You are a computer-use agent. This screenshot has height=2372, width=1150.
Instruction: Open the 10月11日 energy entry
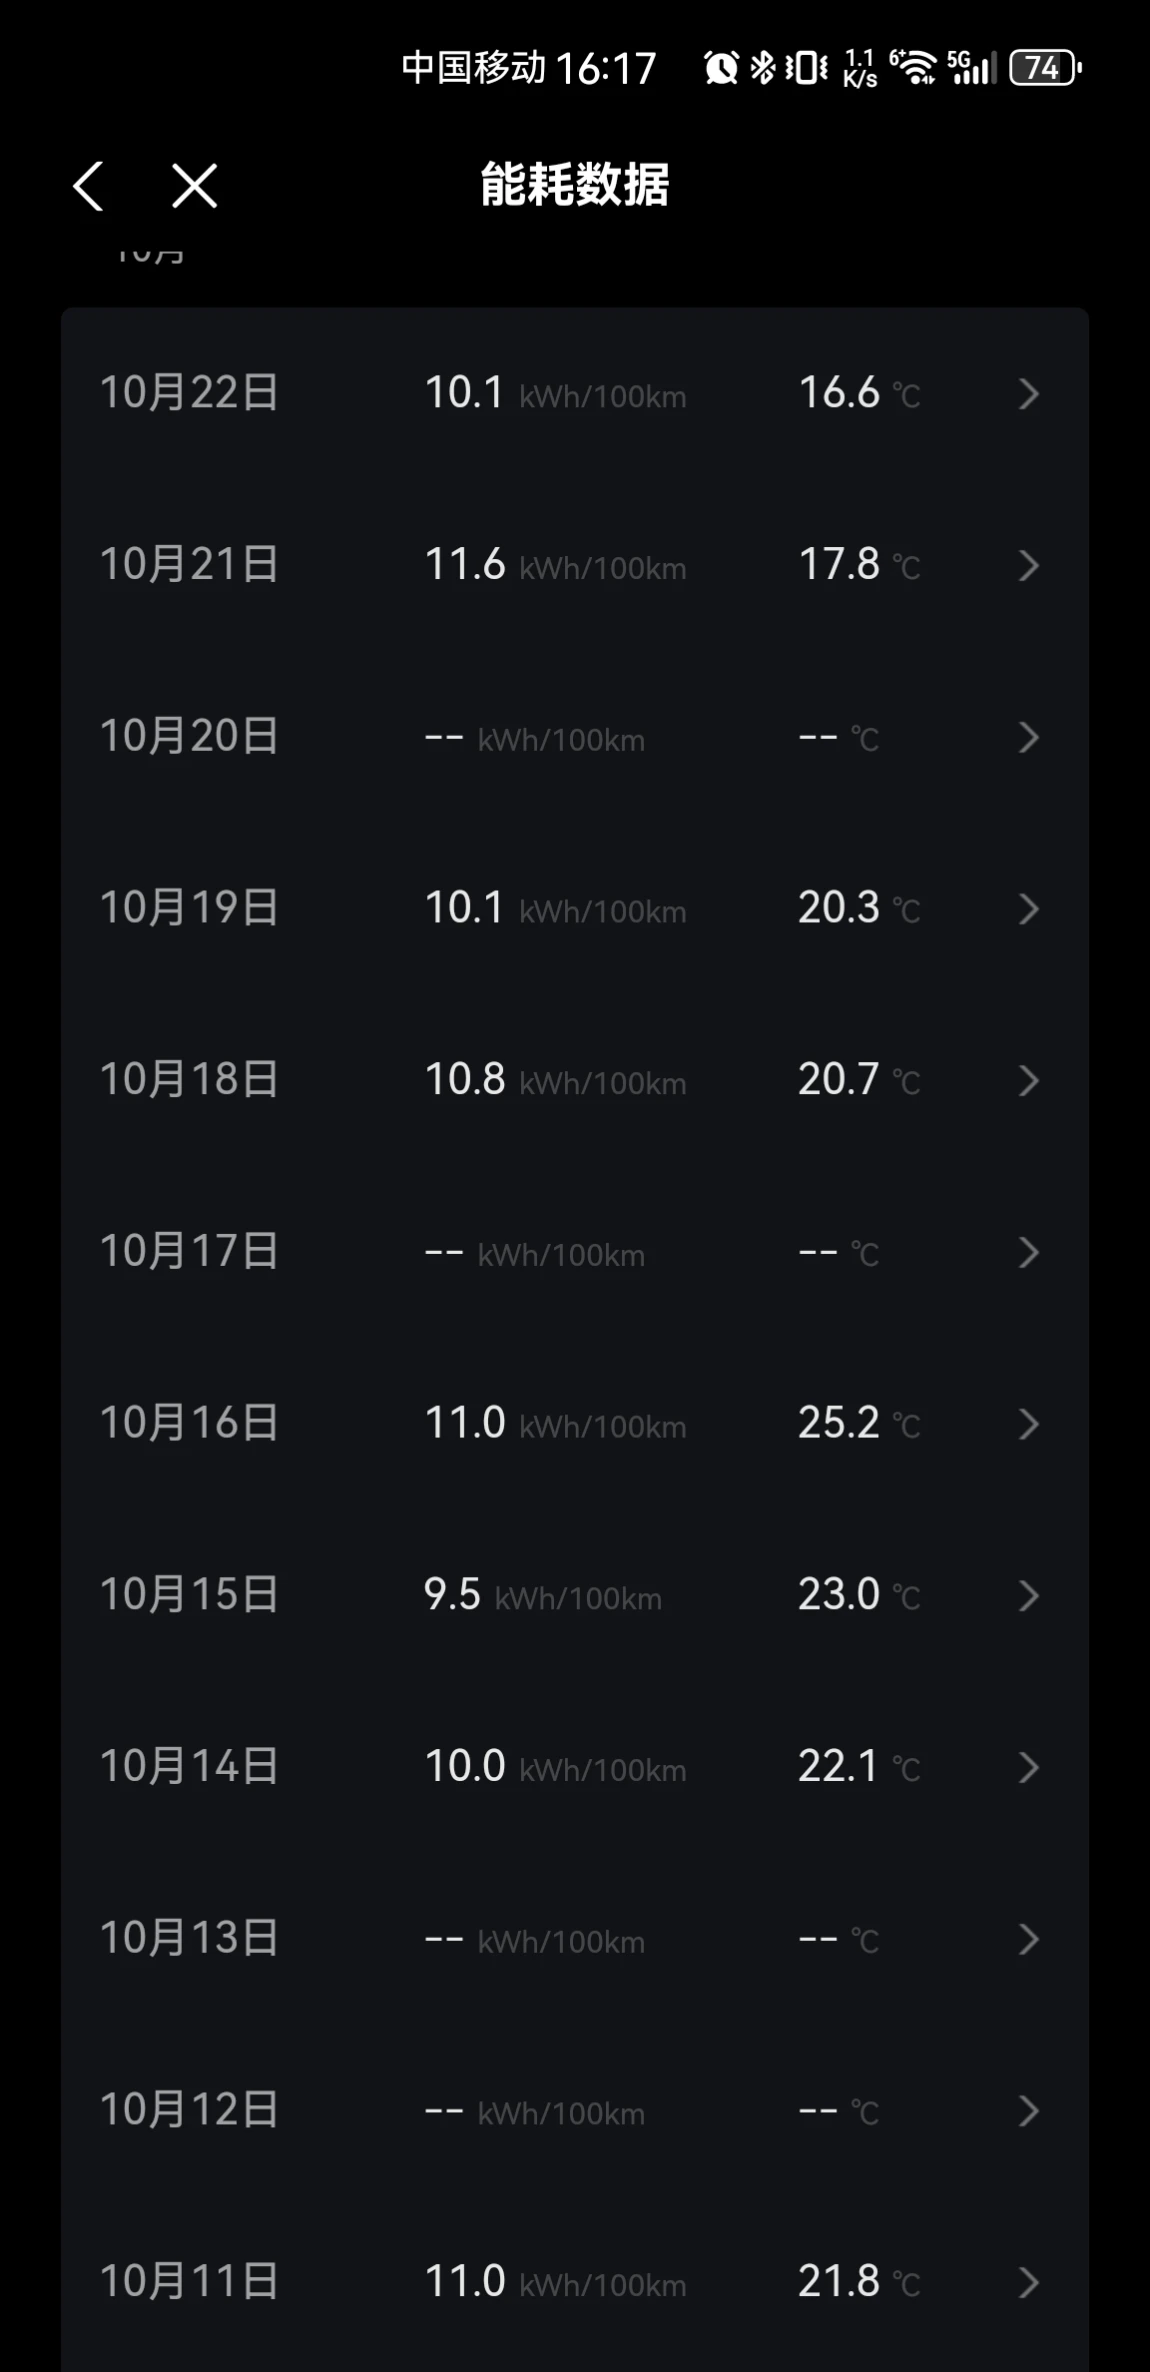(x=189, y=2282)
